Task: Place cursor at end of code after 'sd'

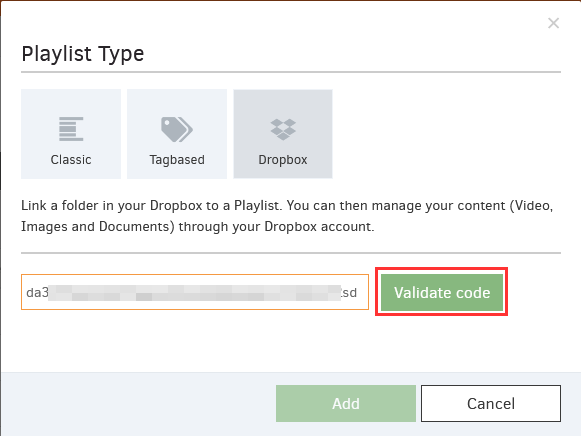Action: [x=358, y=293]
